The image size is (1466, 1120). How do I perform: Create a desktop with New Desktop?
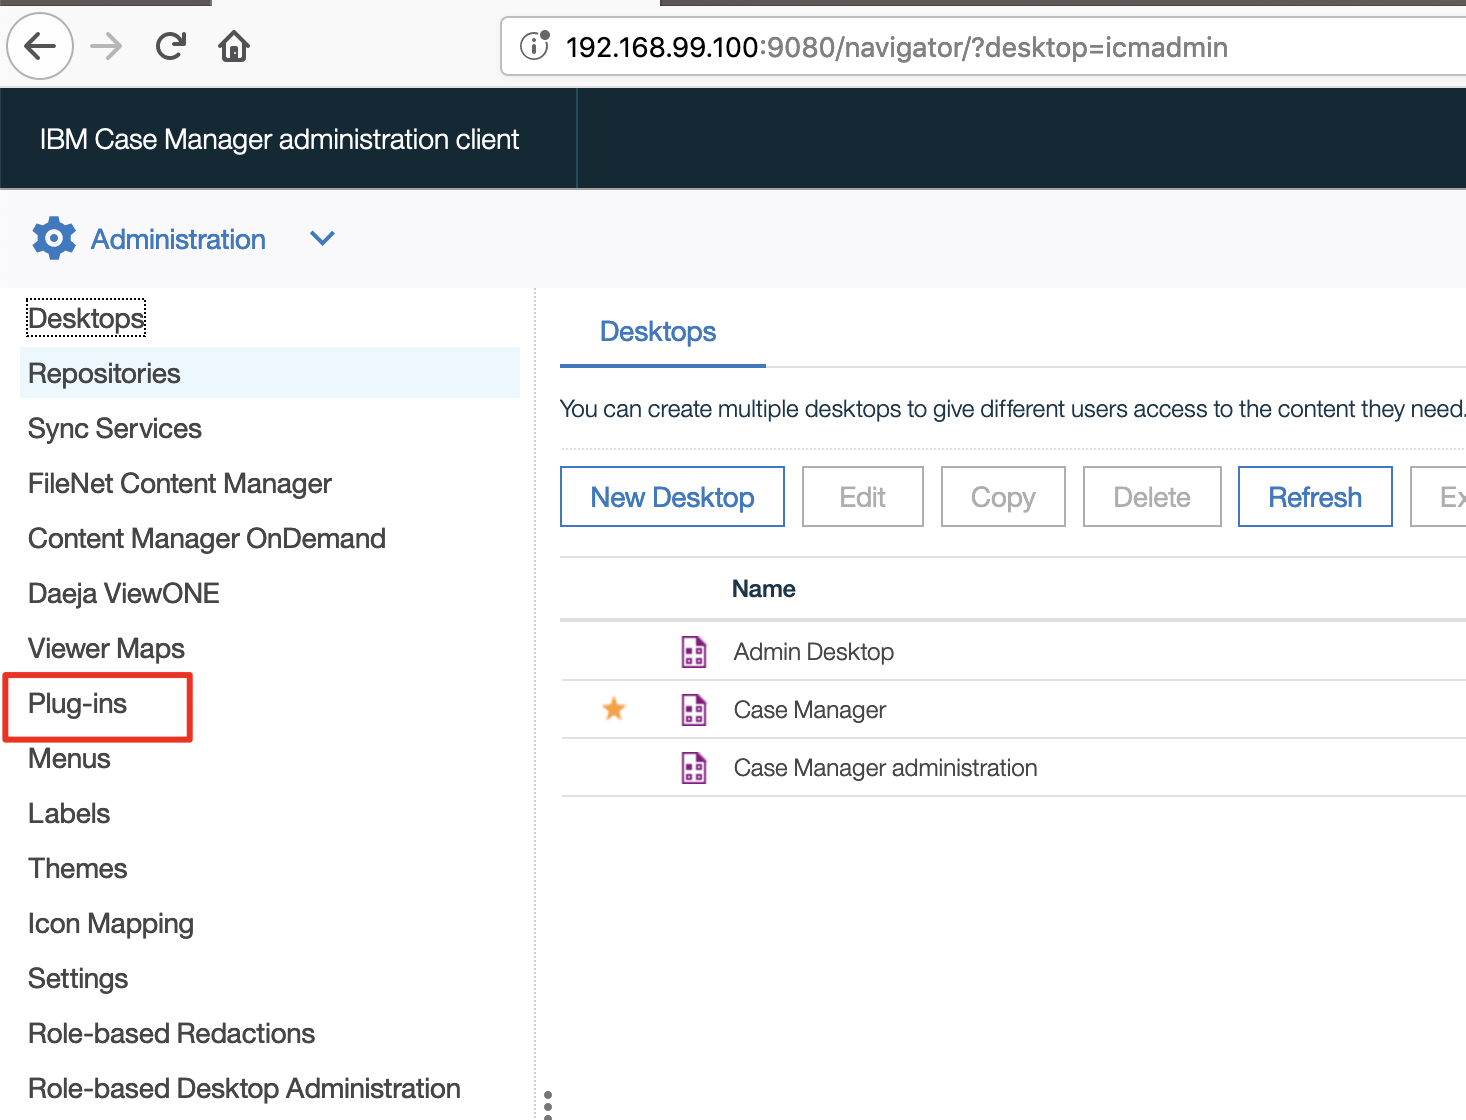[x=672, y=496]
